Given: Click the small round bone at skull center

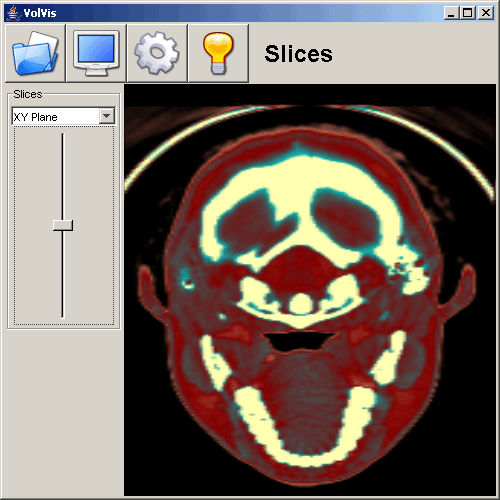Looking at the screenshot, I should (301, 304).
